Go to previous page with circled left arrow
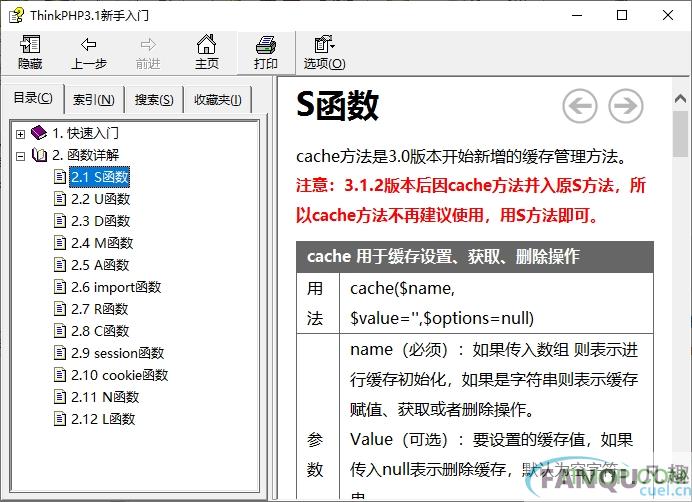This screenshot has height=502, width=692. (x=580, y=106)
